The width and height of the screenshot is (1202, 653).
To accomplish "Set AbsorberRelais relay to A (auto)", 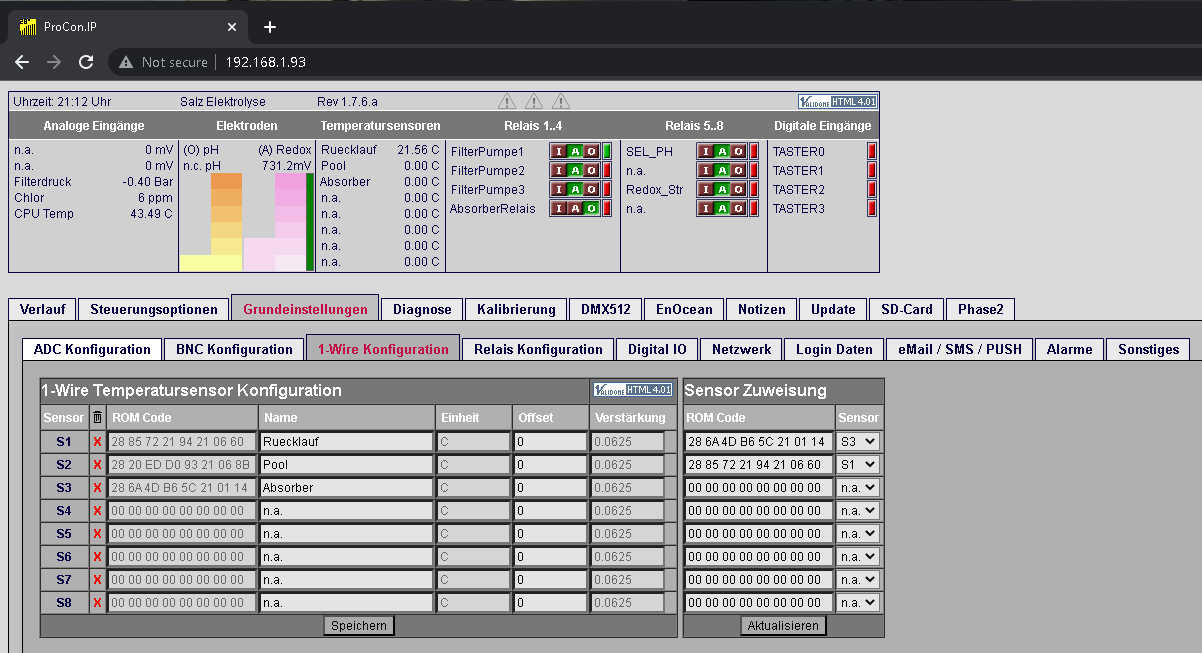I will coord(575,209).
